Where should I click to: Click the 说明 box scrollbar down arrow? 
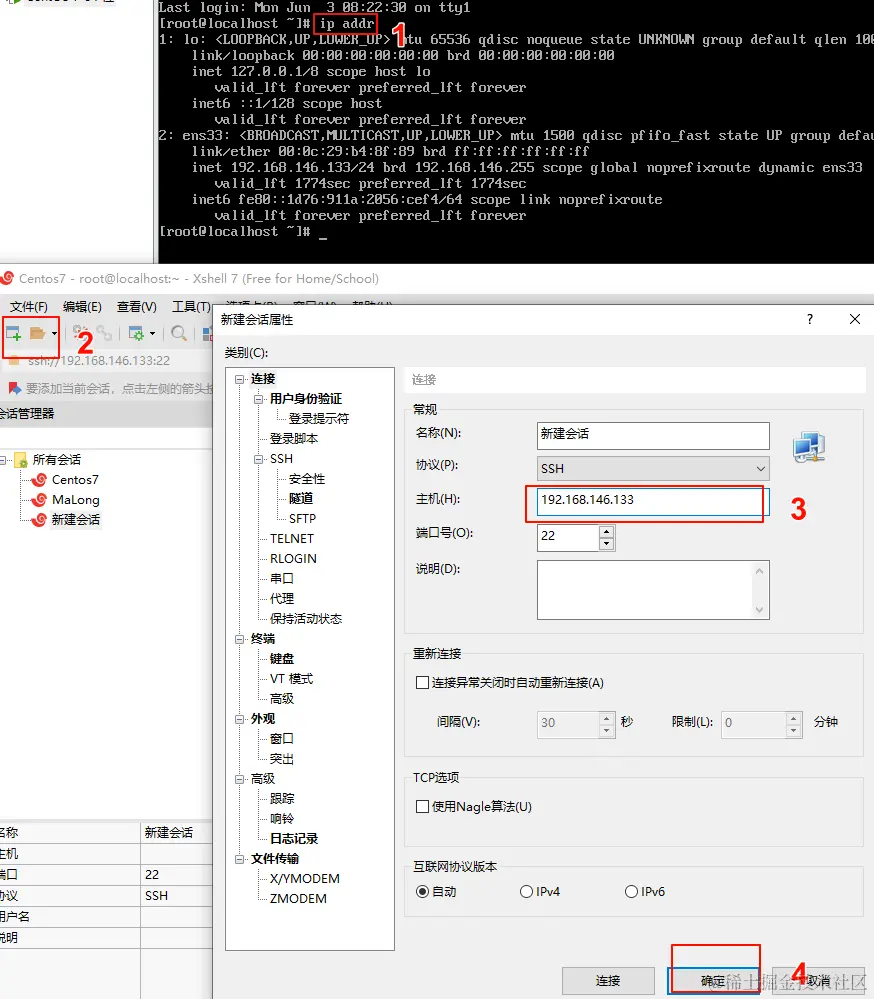[x=759, y=610]
